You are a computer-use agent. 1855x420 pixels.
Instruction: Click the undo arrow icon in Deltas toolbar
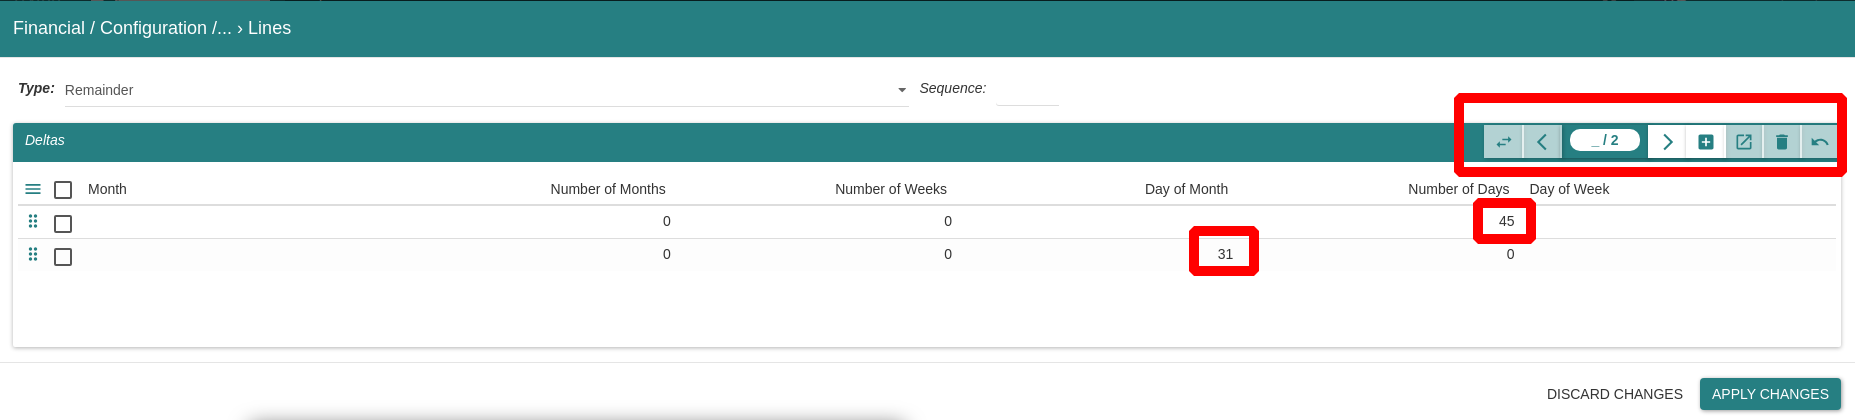click(1820, 142)
